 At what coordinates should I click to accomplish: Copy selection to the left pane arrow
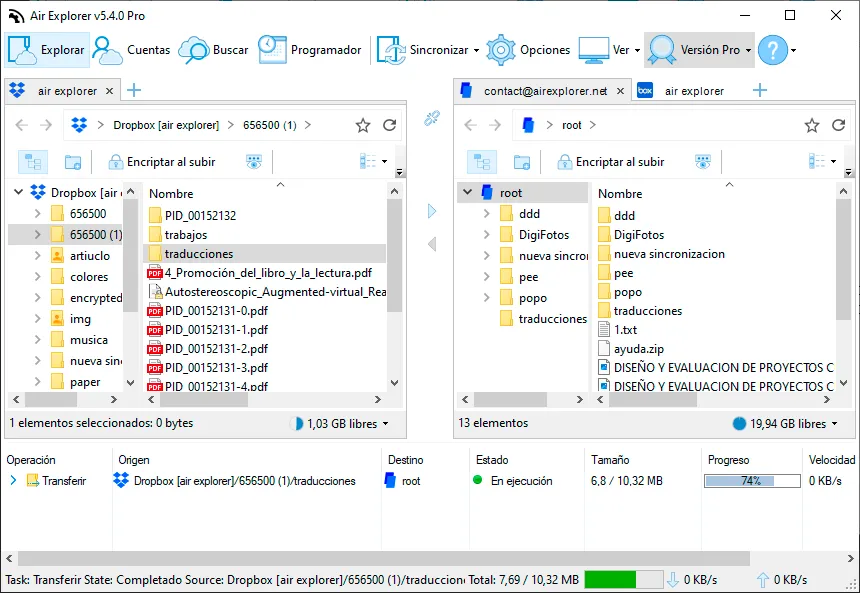point(432,244)
